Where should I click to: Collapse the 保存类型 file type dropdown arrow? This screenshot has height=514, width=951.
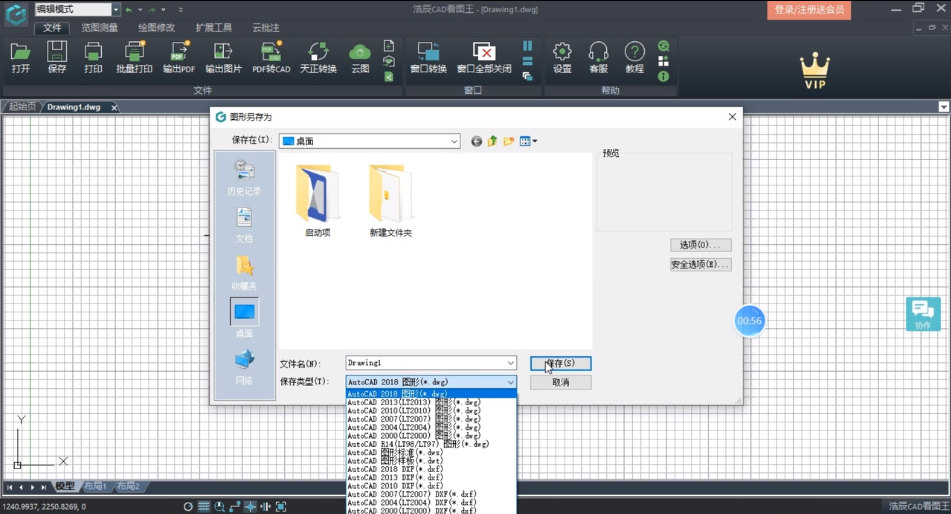(511, 382)
